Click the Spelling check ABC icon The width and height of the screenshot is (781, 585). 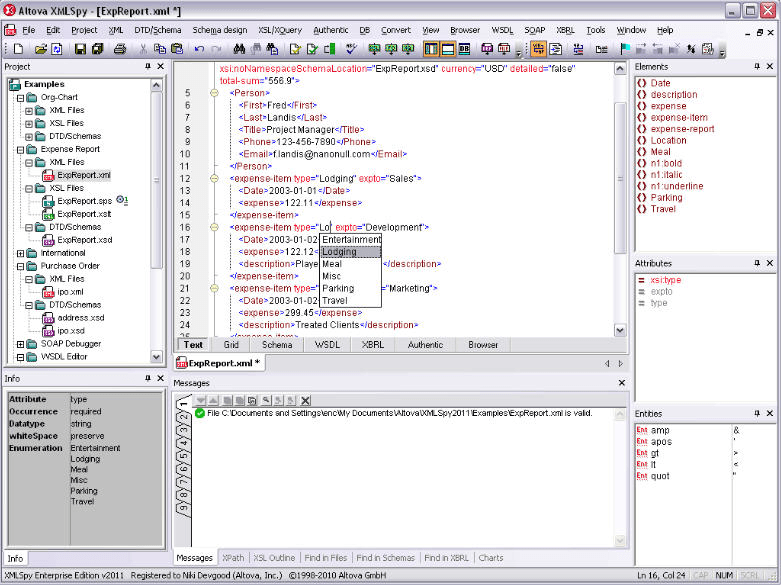coord(352,49)
